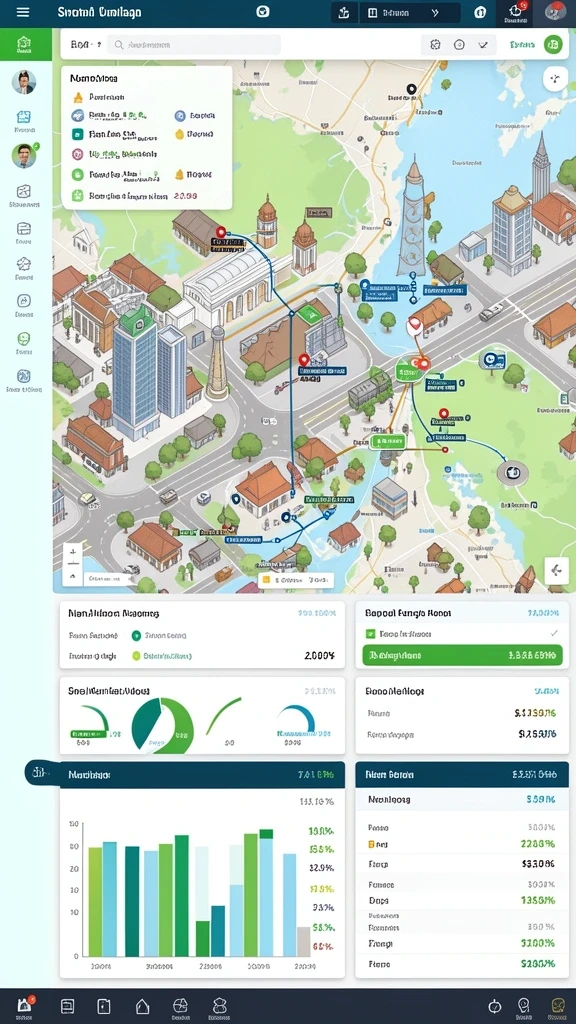Screen dimensions: 576x1024
Task: Click the green progress bar in the right panel
Action: pos(462,655)
